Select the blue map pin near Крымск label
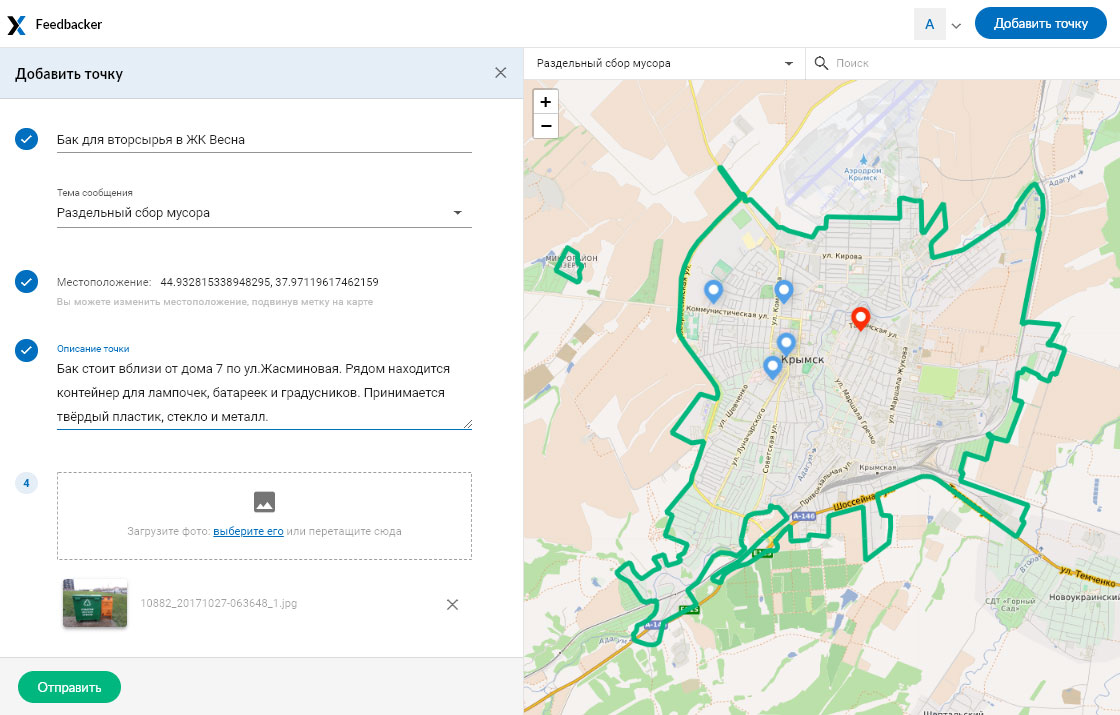The width and height of the screenshot is (1120, 715). [772, 366]
